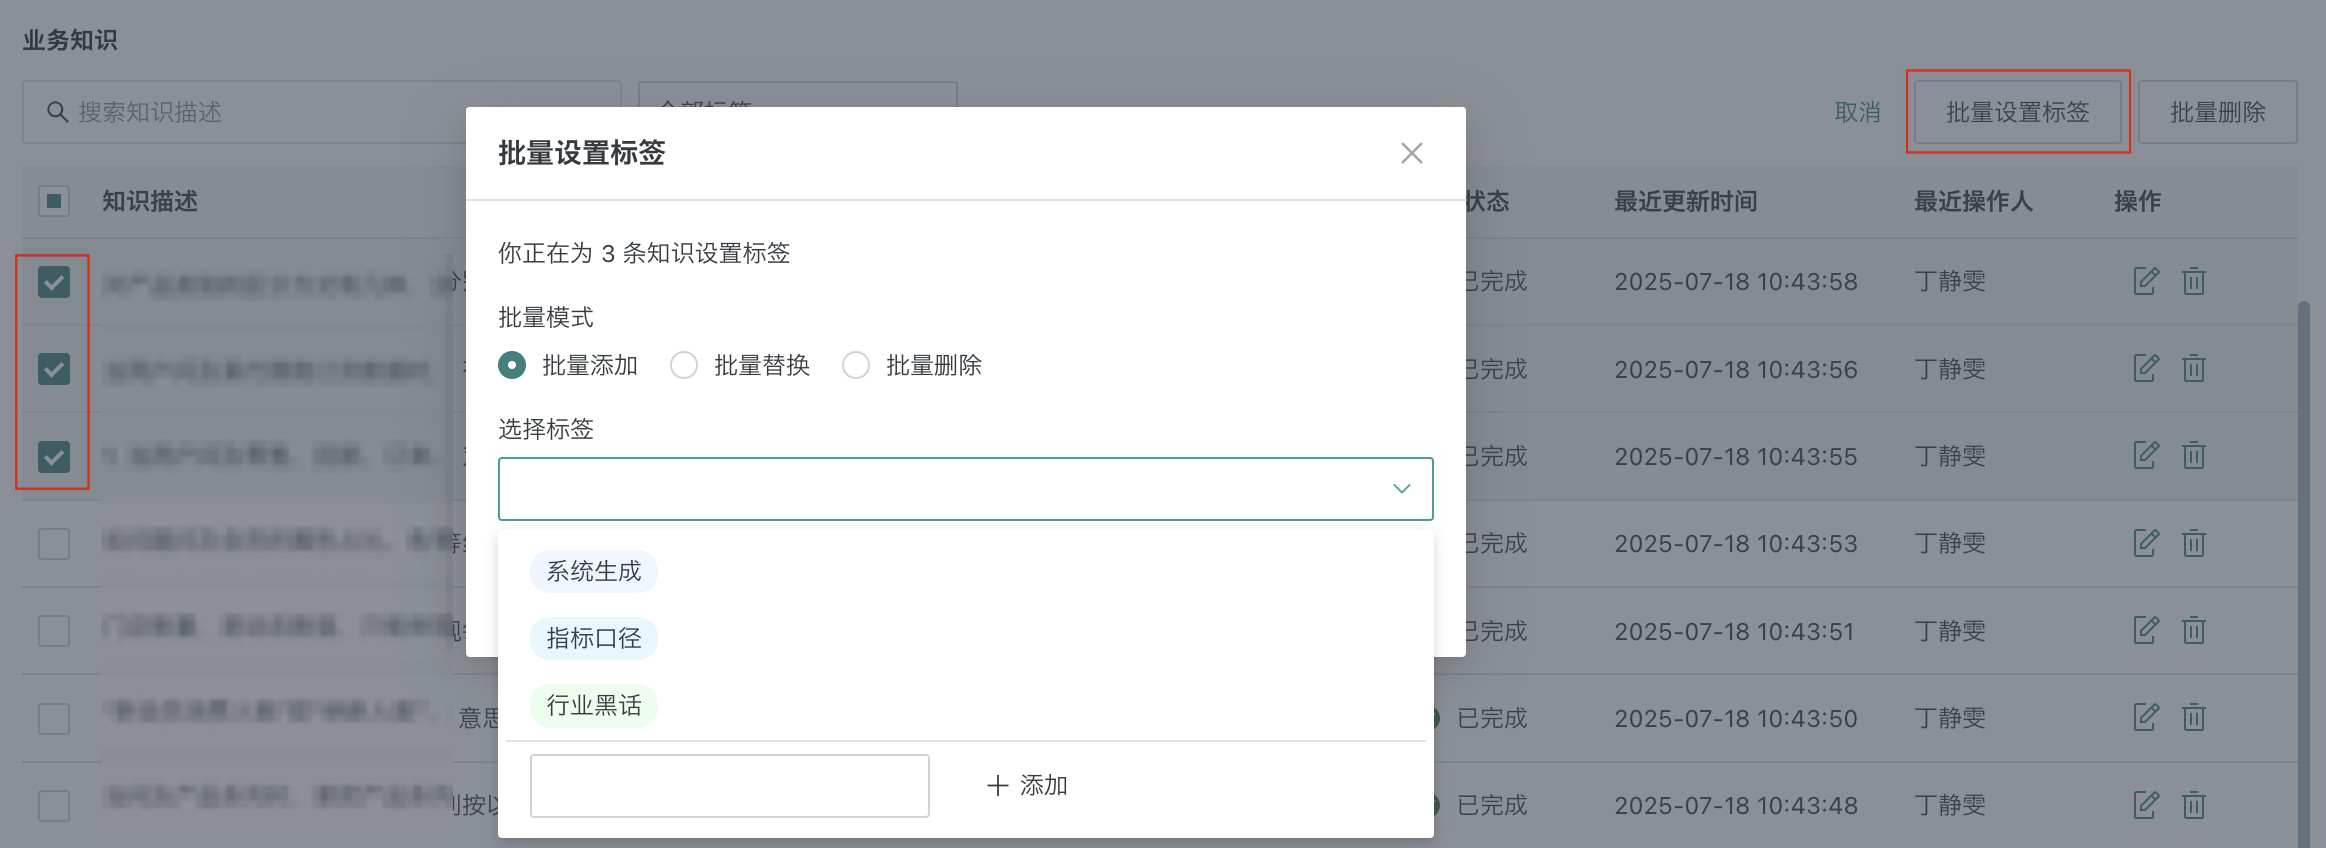Click the search magnifier icon
2326x848 pixels.
tap(58, 112)
